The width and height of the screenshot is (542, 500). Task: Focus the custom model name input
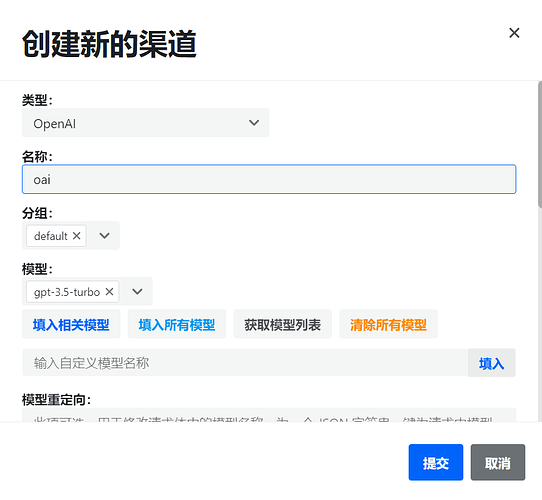click(x=245, y=363)
